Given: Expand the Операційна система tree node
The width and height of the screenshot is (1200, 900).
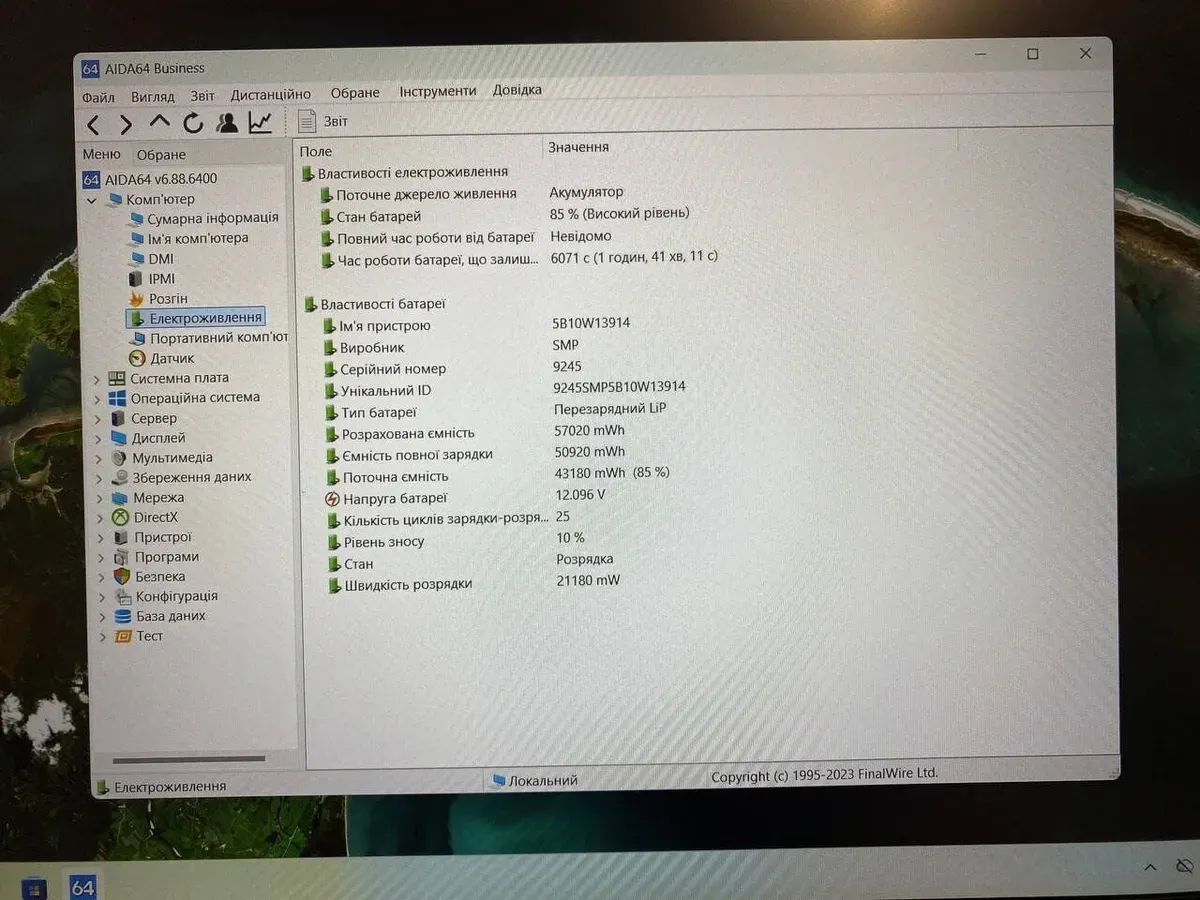Looking at the screenshot, I should [x=97, y=399].
